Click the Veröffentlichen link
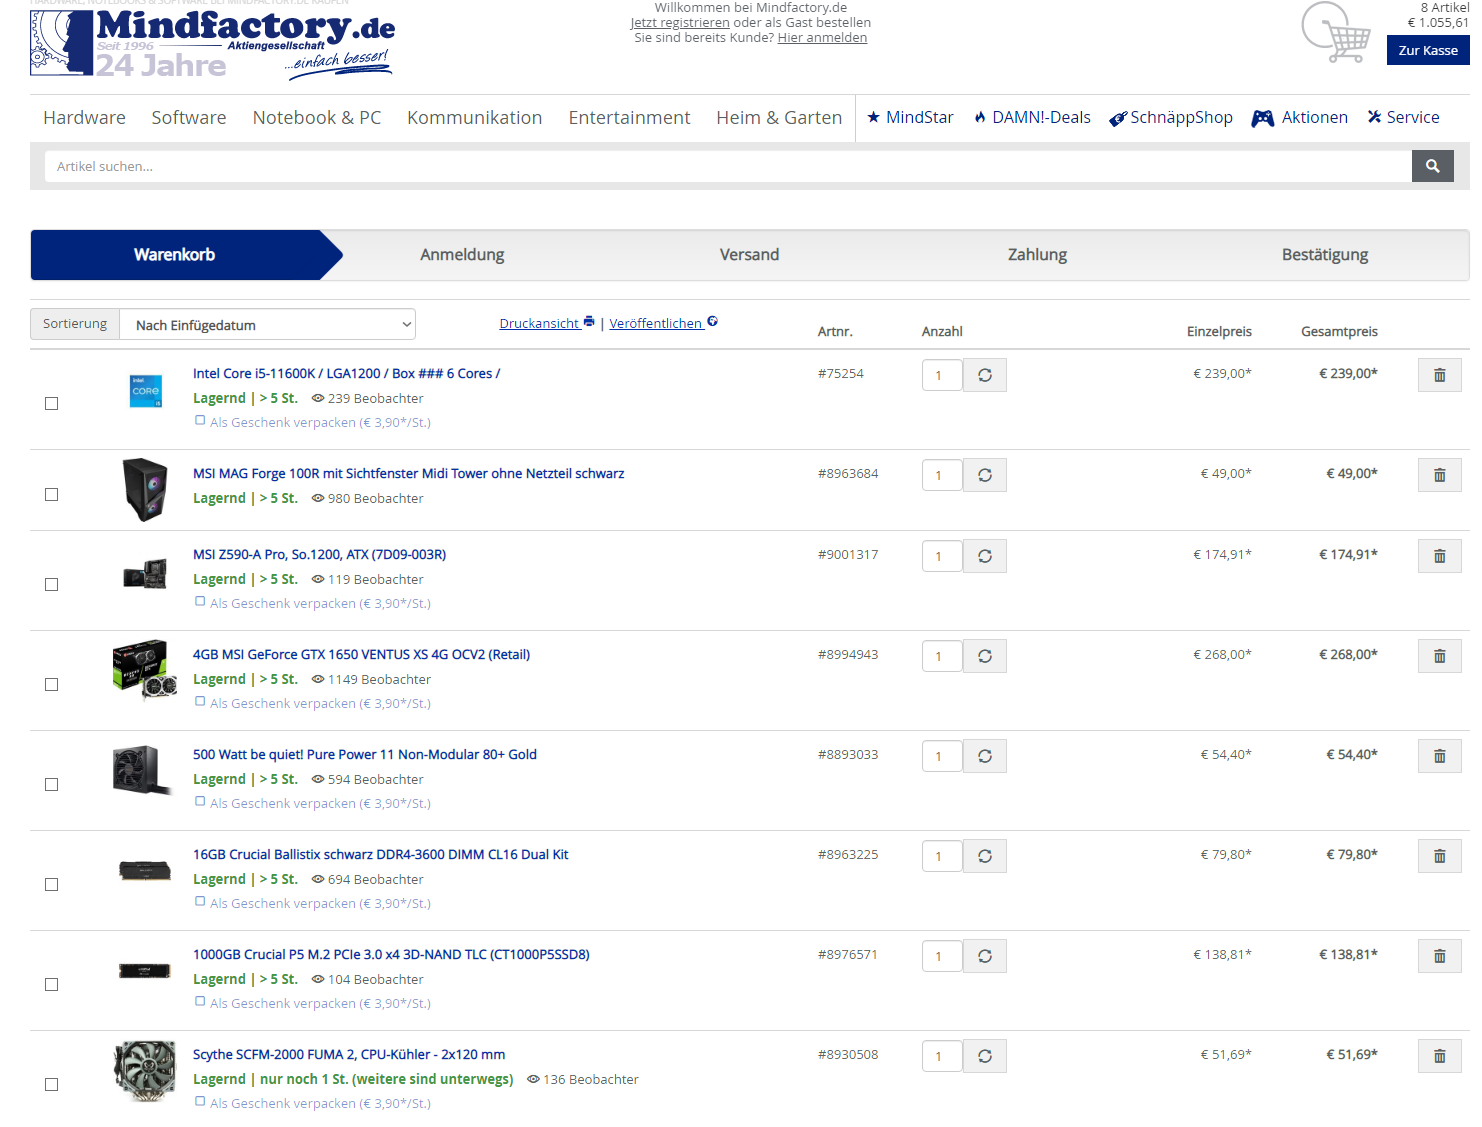The width and height of the screenshot is (1482, 1127). coord(664,323)
